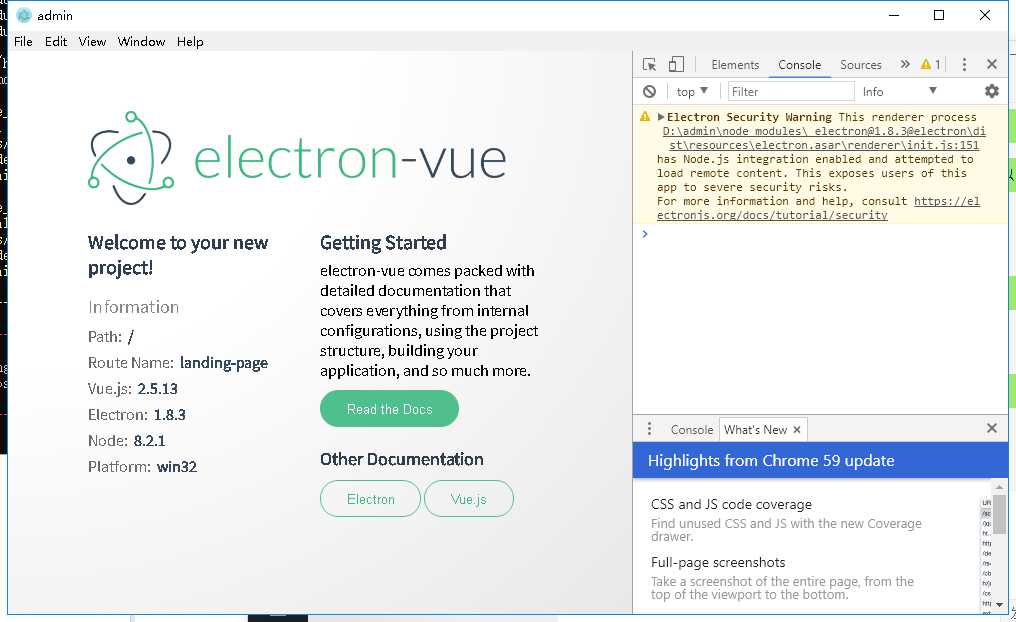Close the What's New tab
Screen dimensions: 1016x622
coord(797,430)
